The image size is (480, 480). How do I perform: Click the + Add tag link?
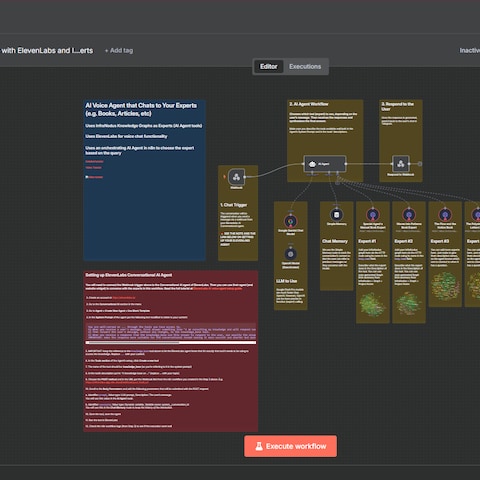[x=119, y=50]
